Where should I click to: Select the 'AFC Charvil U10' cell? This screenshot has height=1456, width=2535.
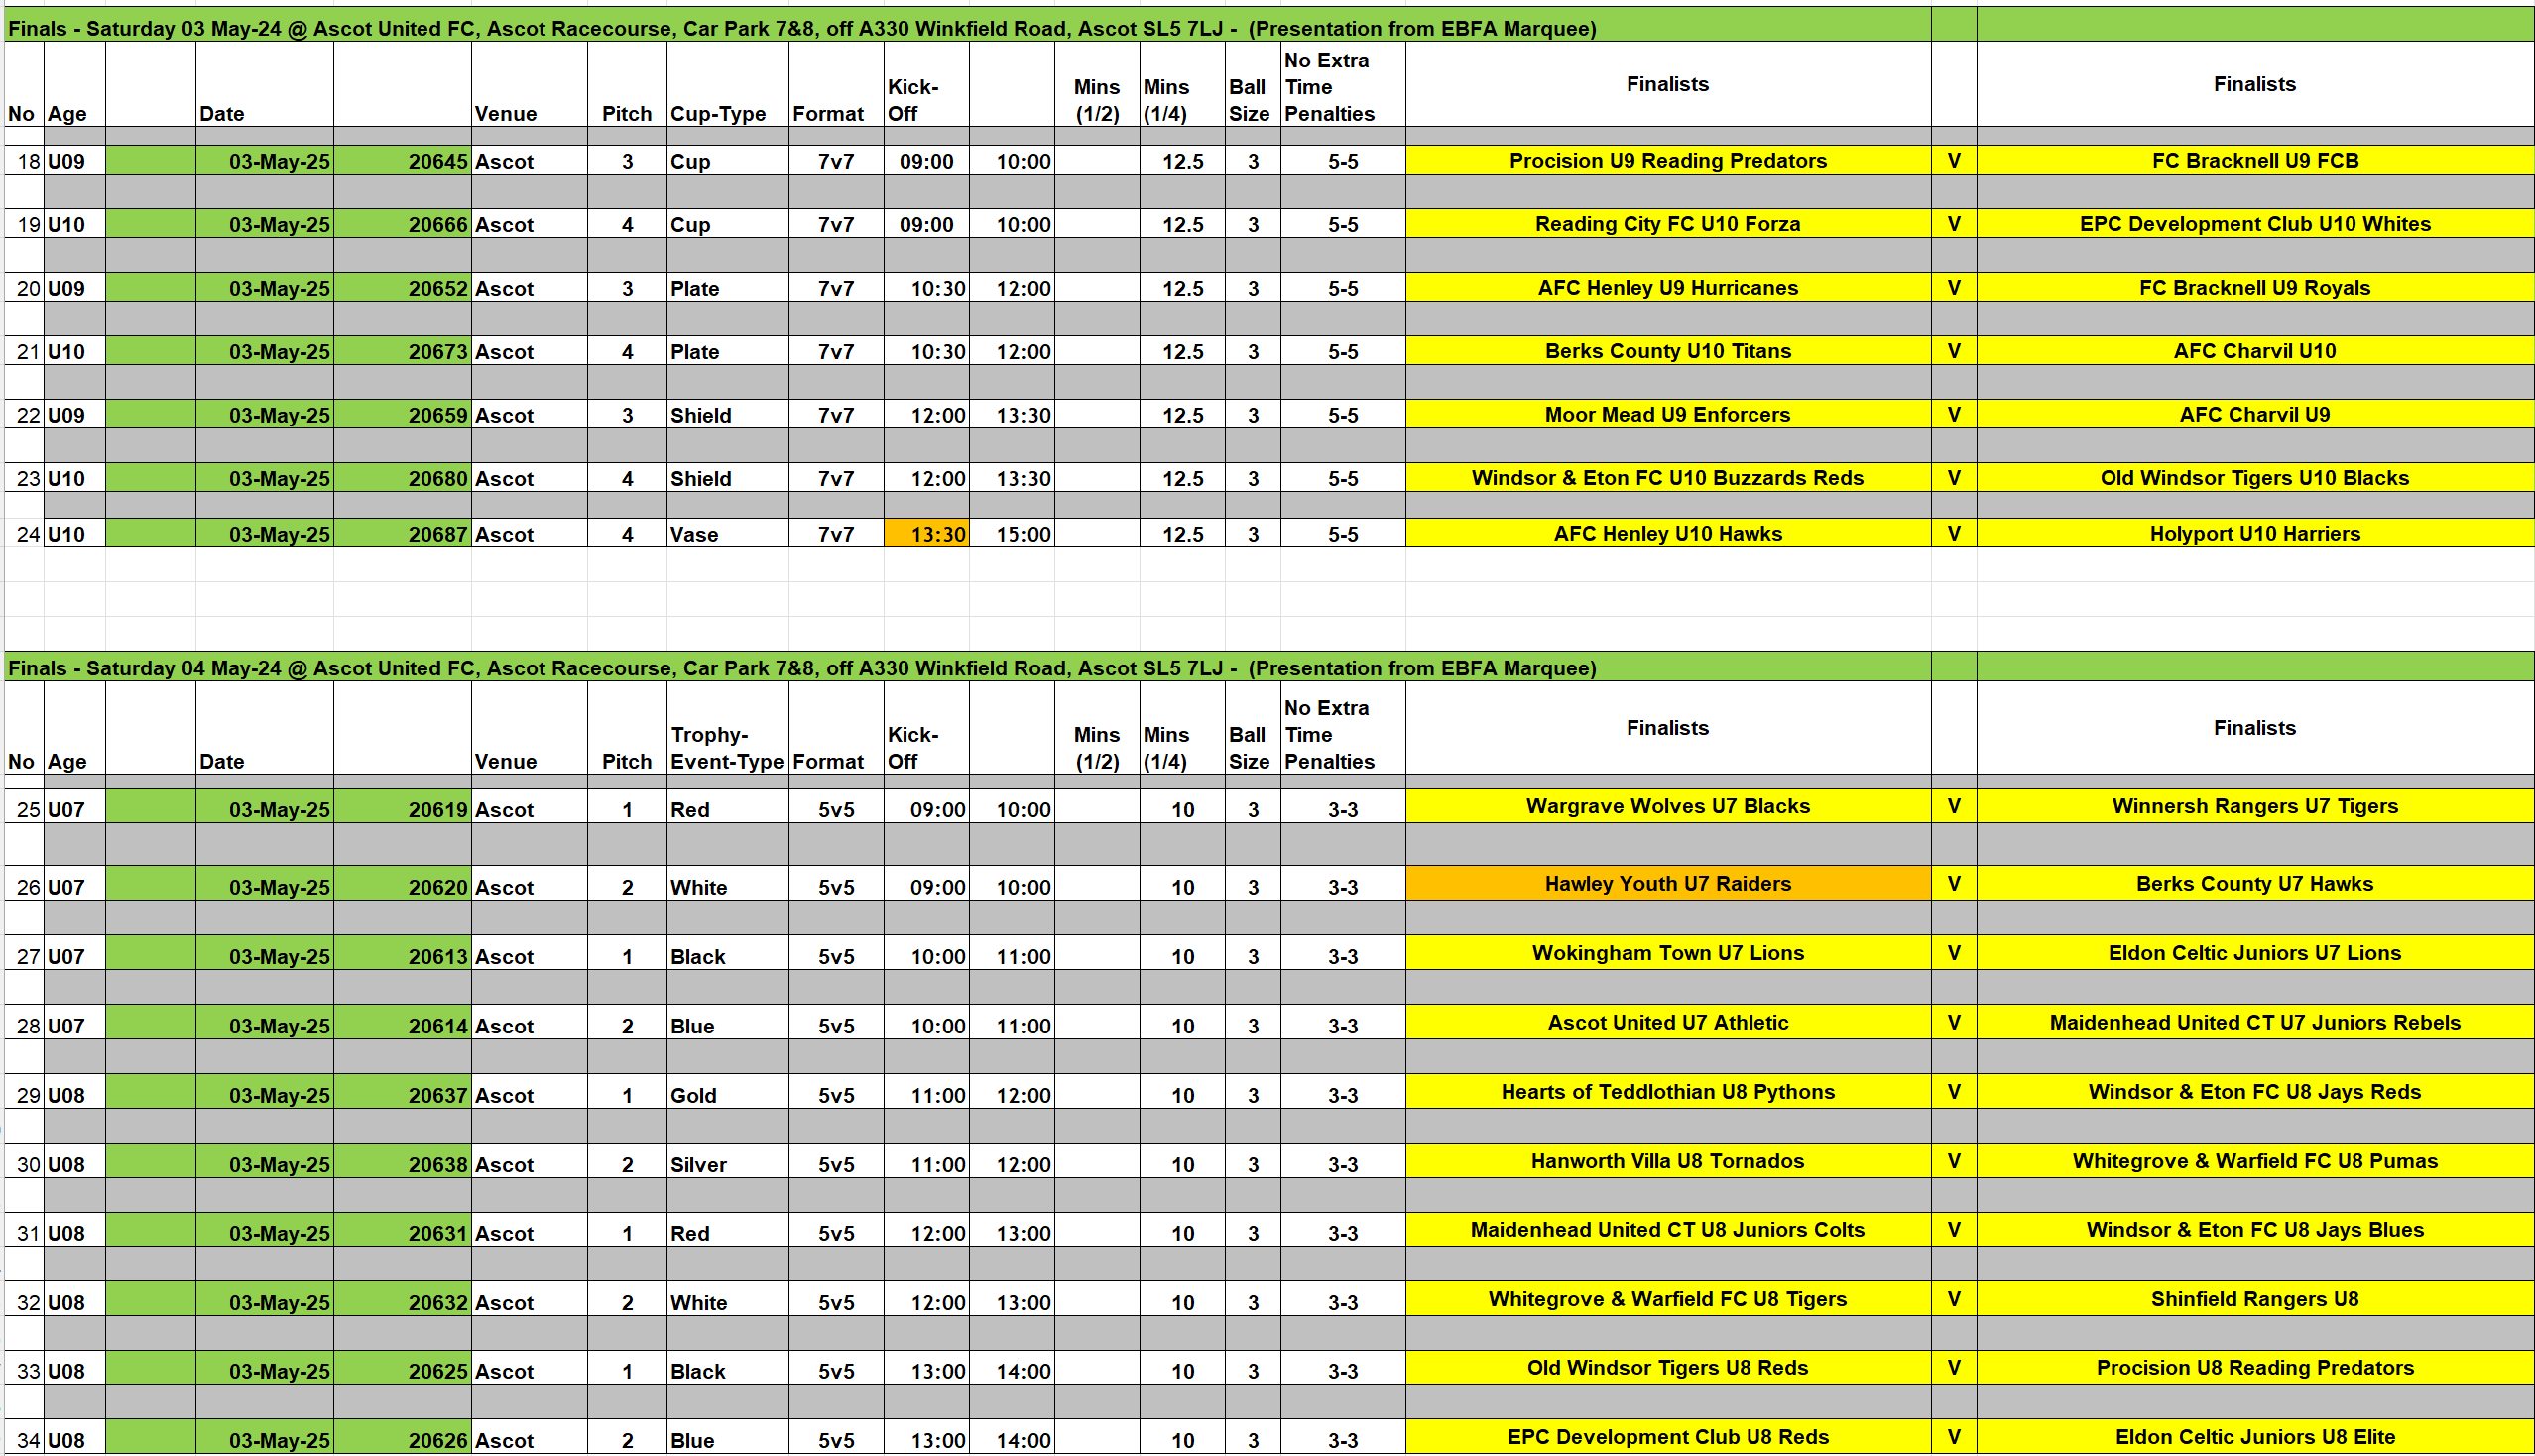(x=2255, y=351)
